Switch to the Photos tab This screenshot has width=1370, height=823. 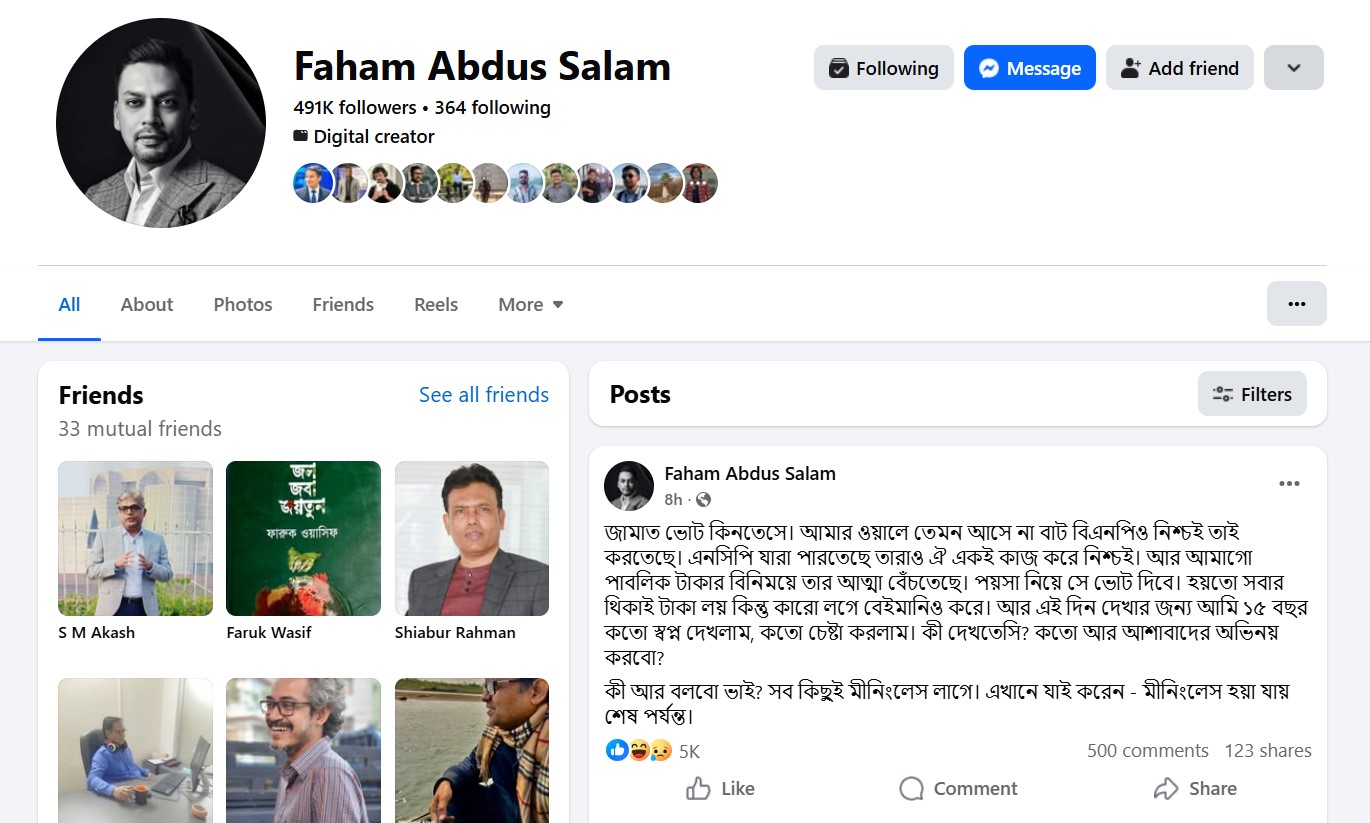pos(243,305)
